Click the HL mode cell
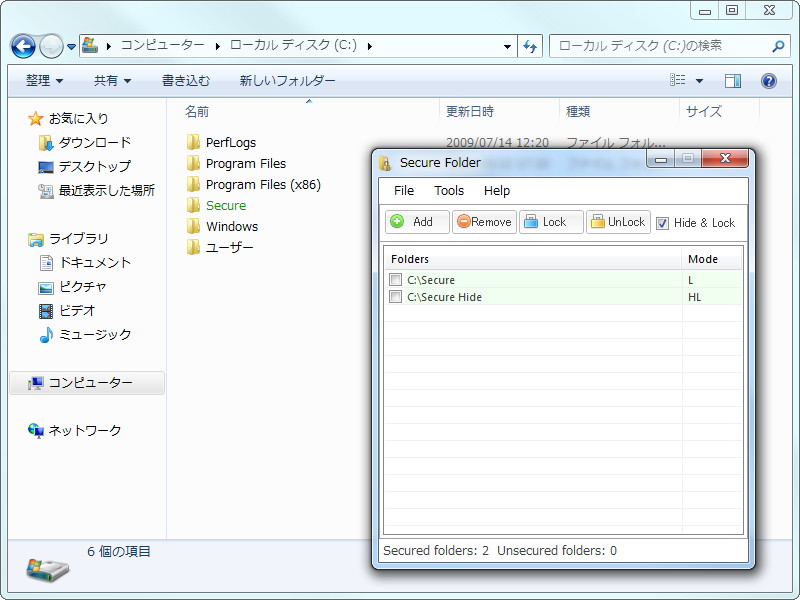Screen dimensions: 800x600 (x=694, y=297)
